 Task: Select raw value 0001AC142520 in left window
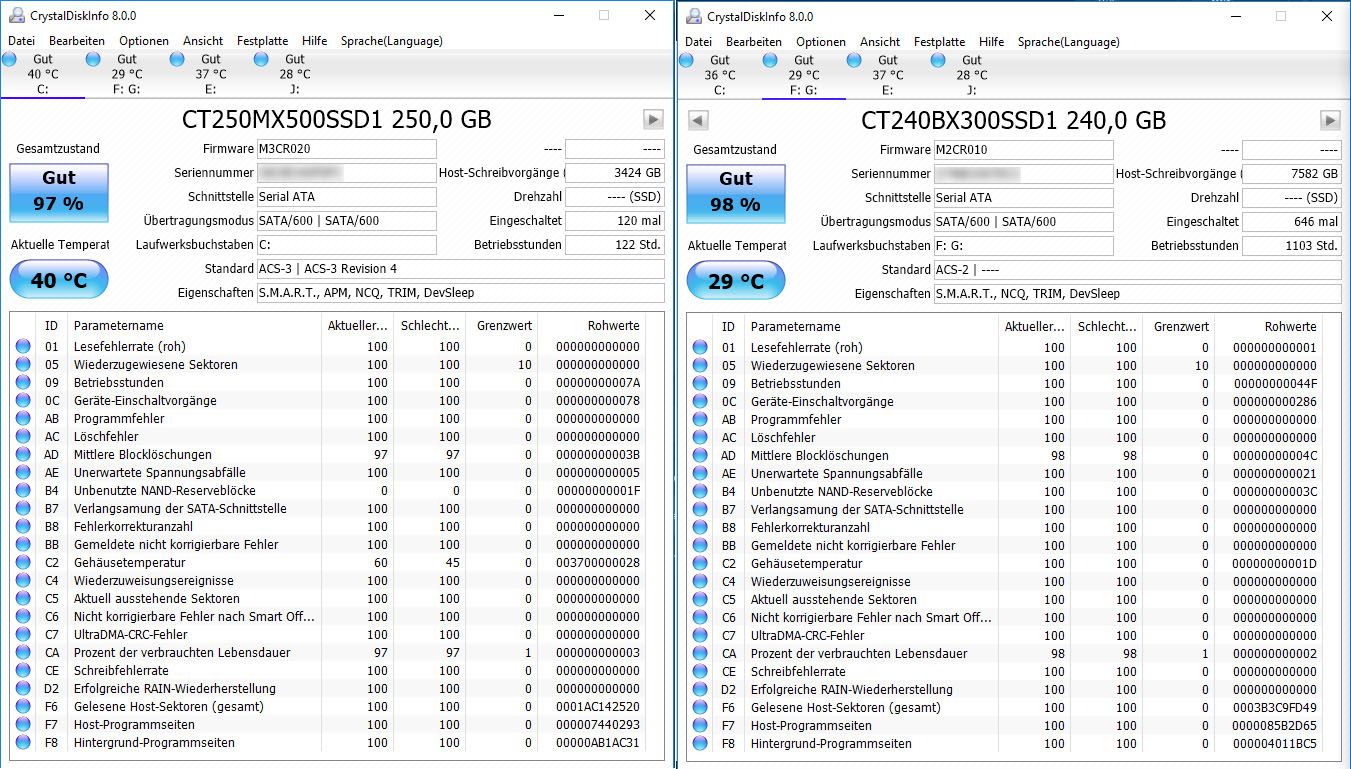[598, 707]
